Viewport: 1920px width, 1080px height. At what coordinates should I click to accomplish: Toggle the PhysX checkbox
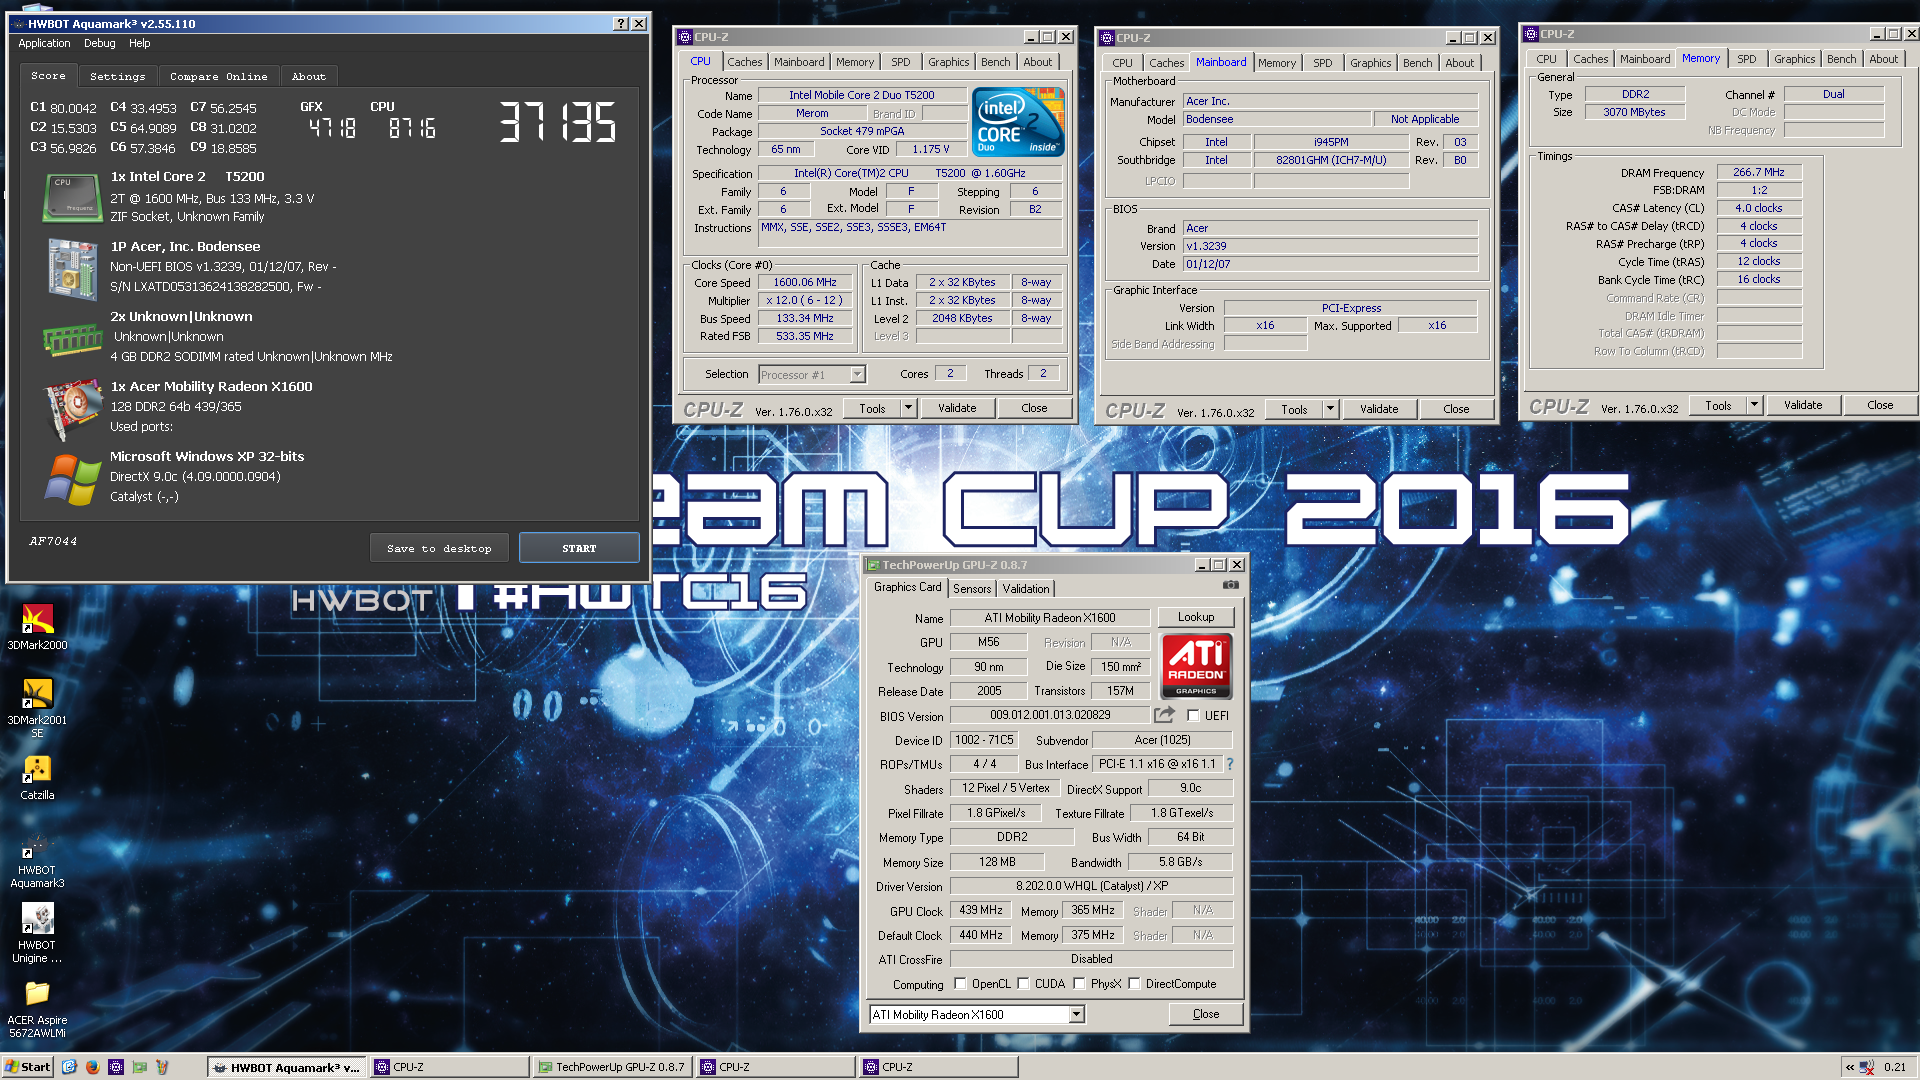[x=1079, y=983]
